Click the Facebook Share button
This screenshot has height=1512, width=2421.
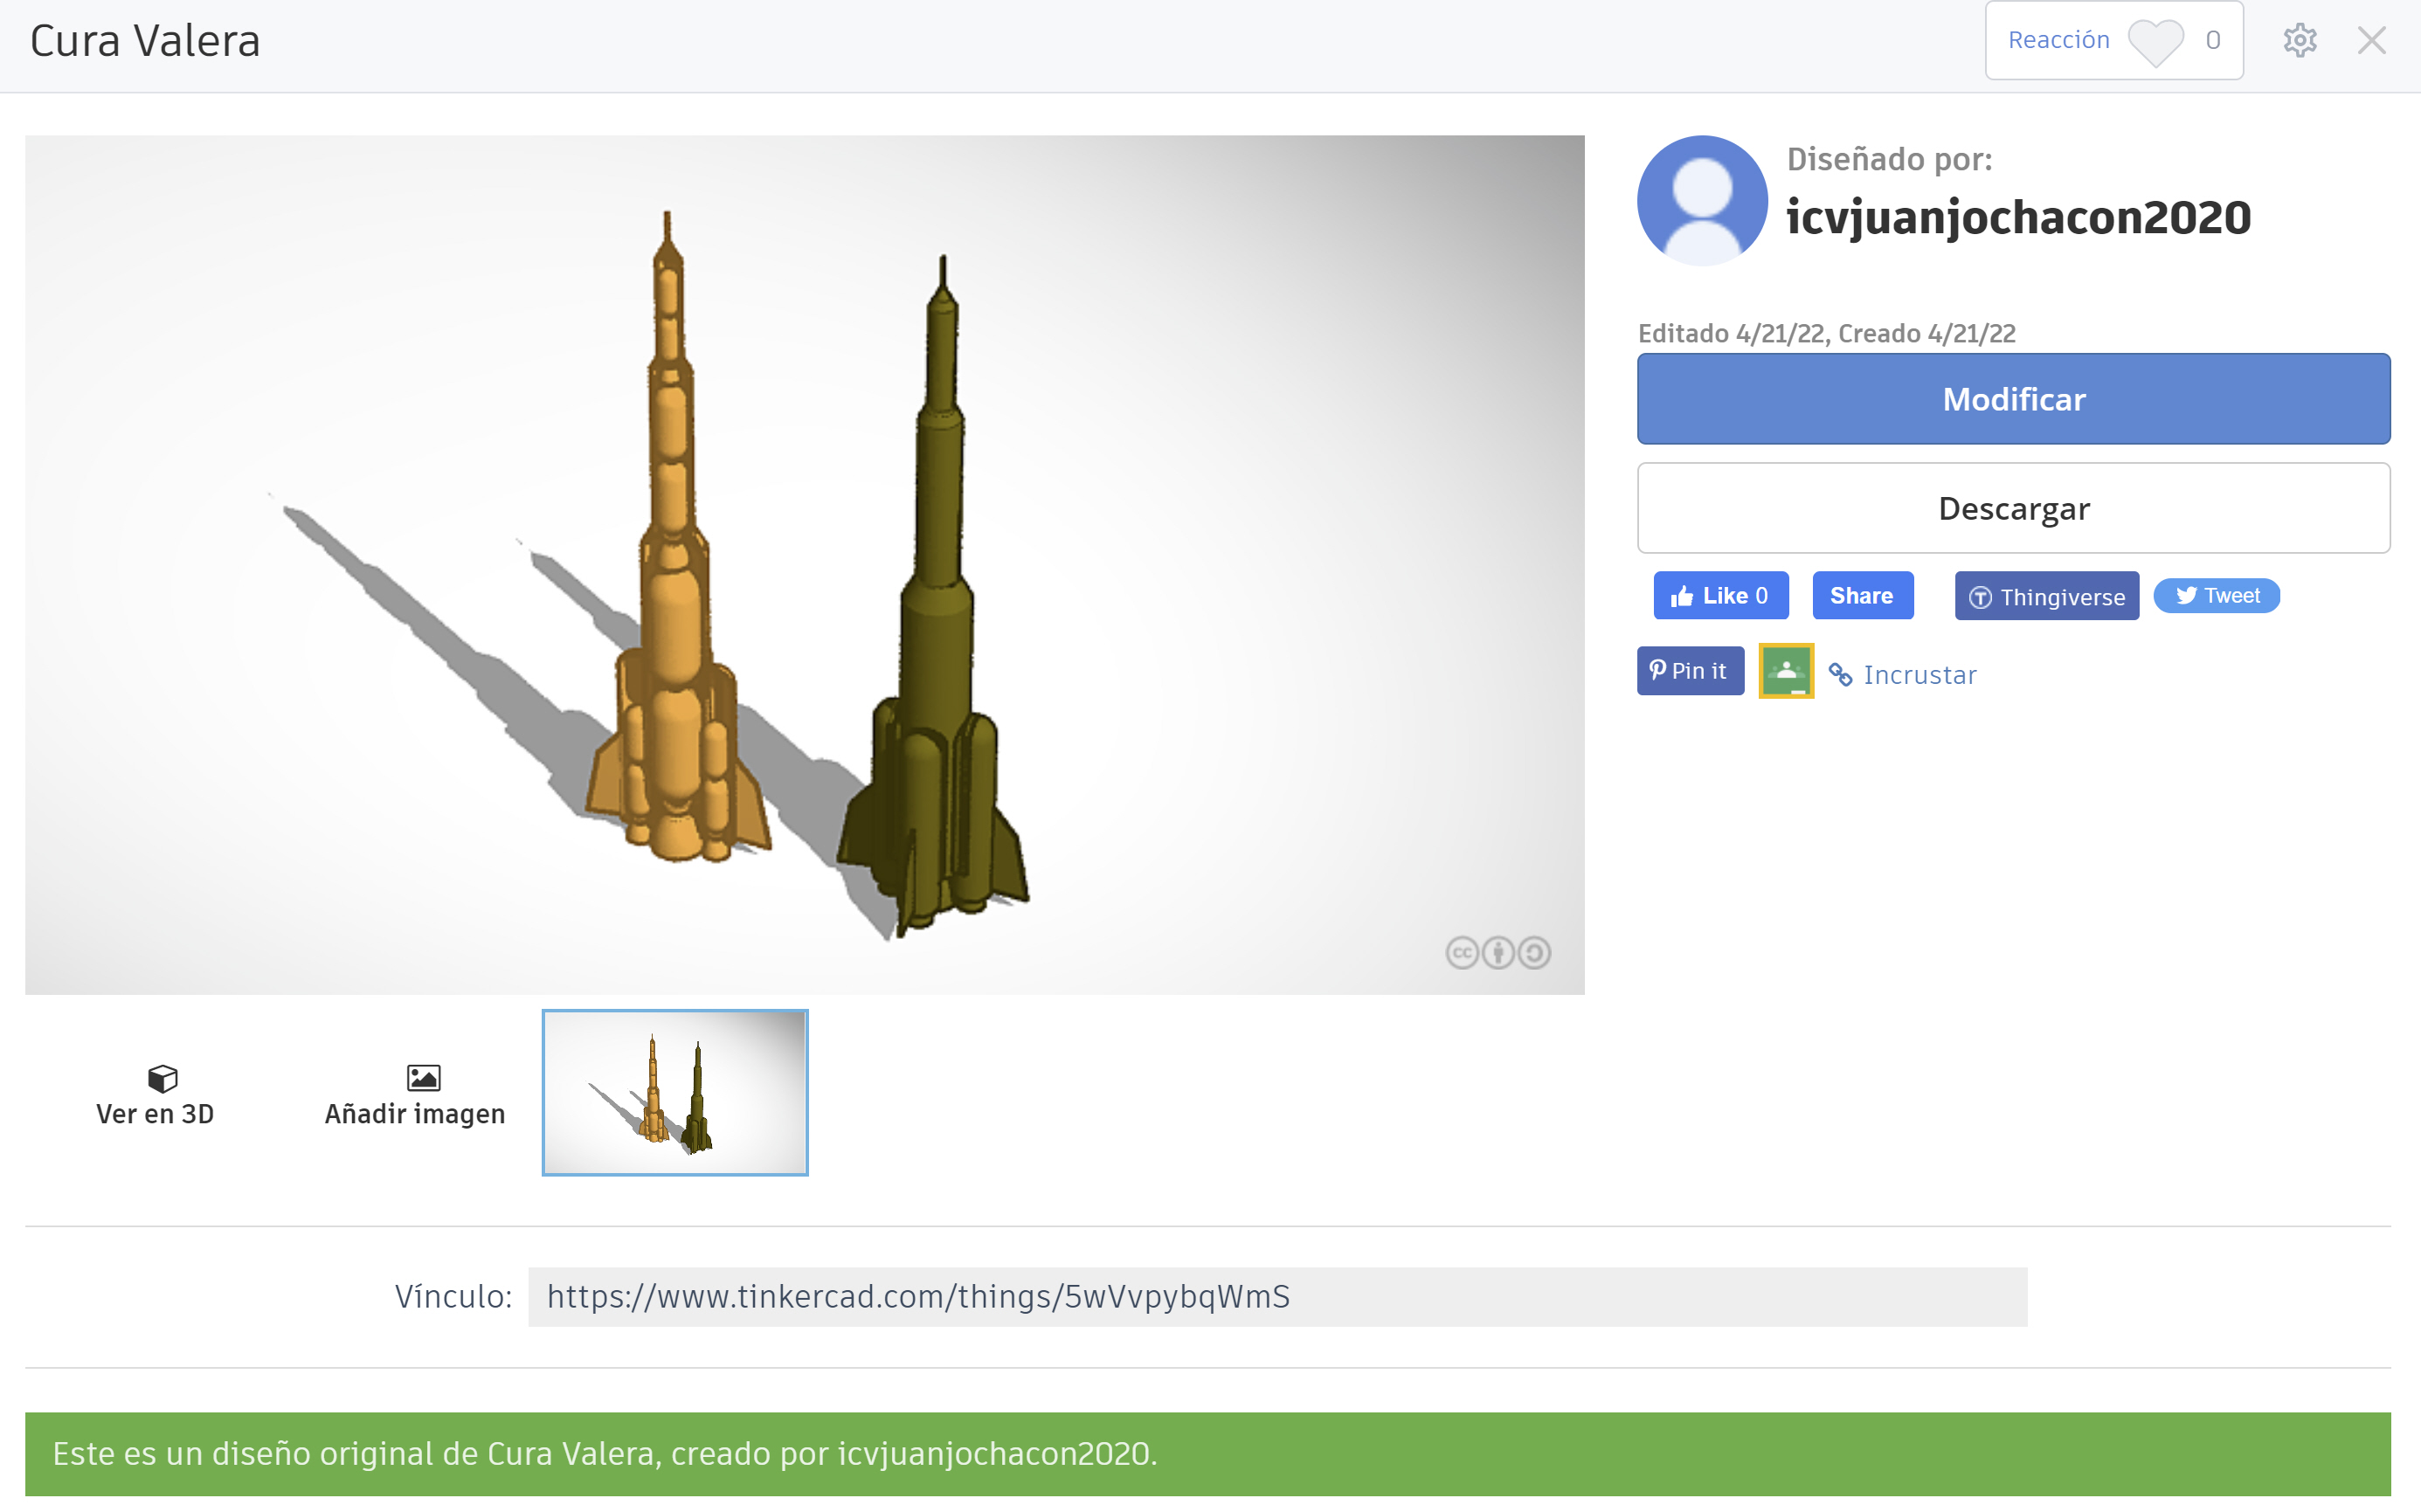click(x=1862, y=596)
